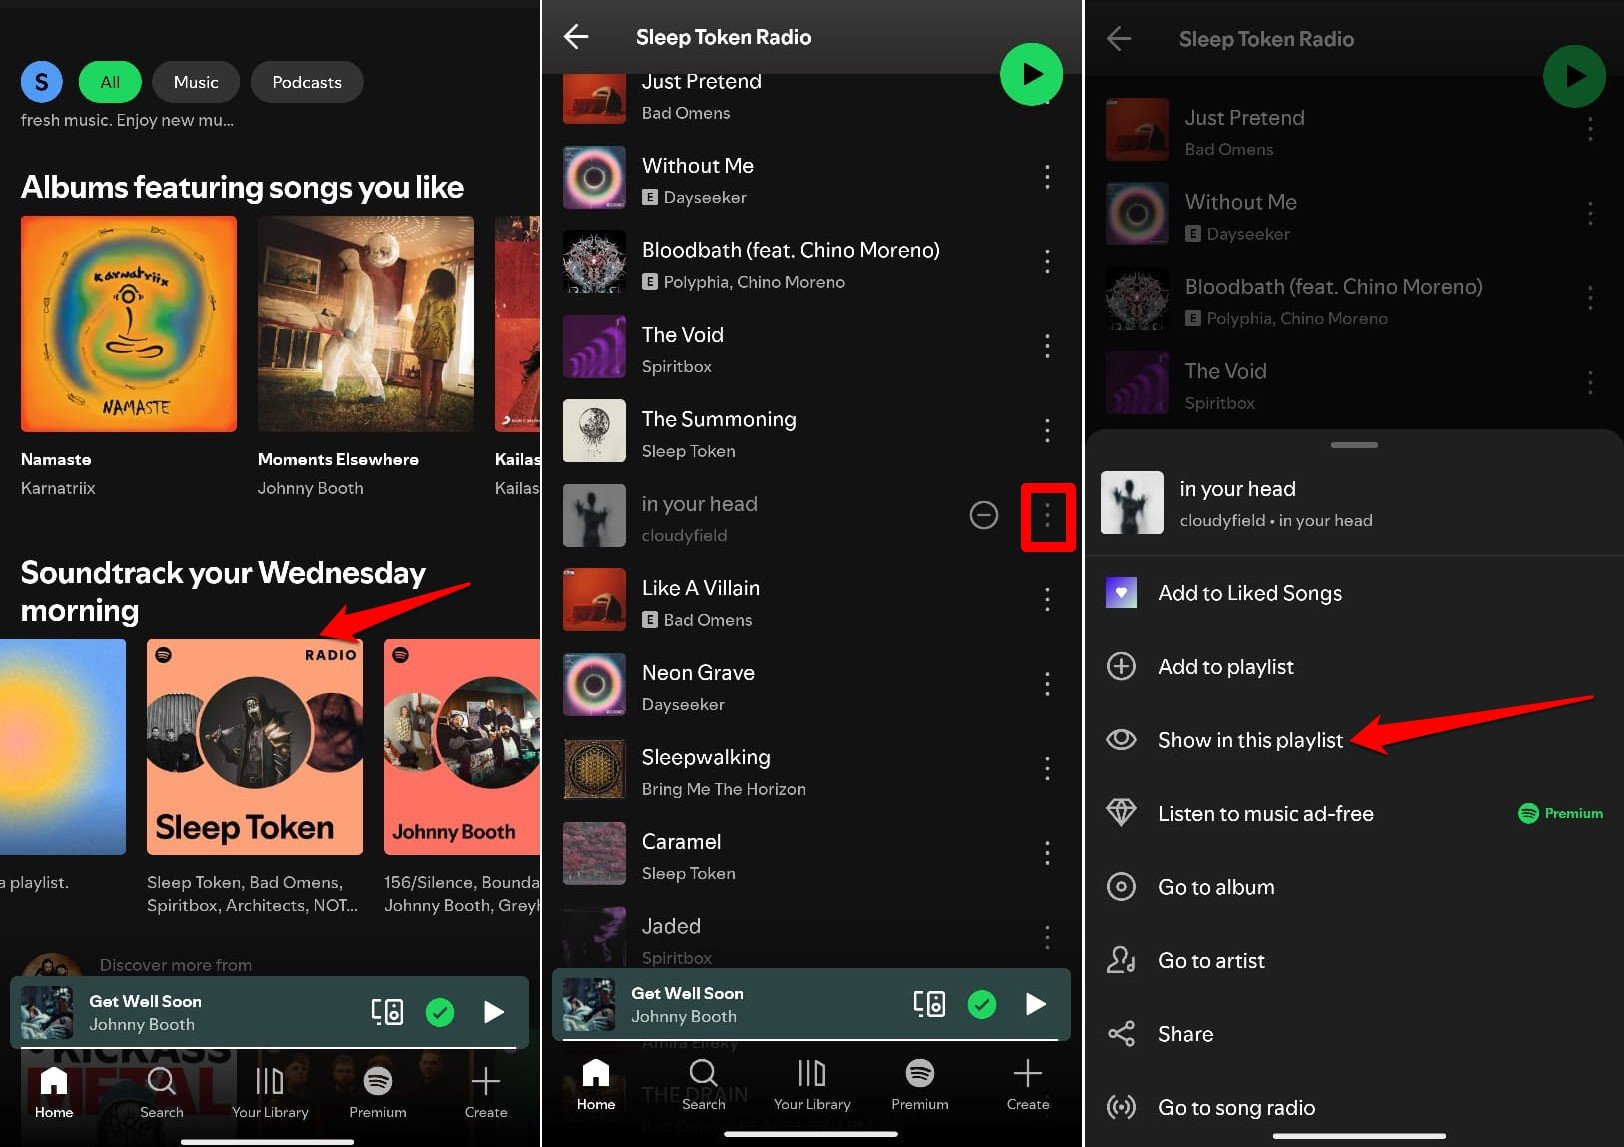The image size is (1624, 1147).
Task: Go back from Sleep Token Radio playlist
Action: [x=576, y=37]
